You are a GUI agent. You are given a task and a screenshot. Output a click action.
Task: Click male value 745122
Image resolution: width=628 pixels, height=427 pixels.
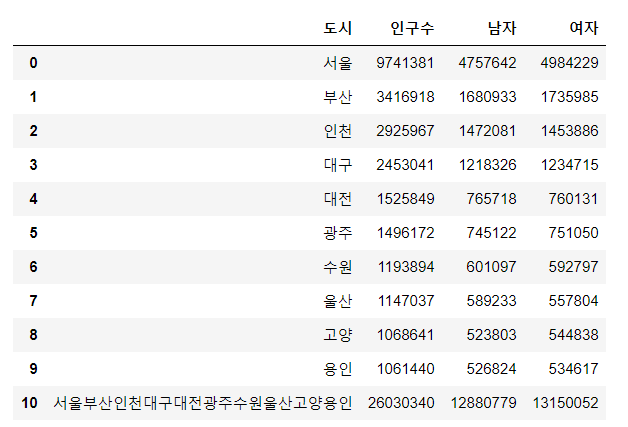tap(491, 233)
